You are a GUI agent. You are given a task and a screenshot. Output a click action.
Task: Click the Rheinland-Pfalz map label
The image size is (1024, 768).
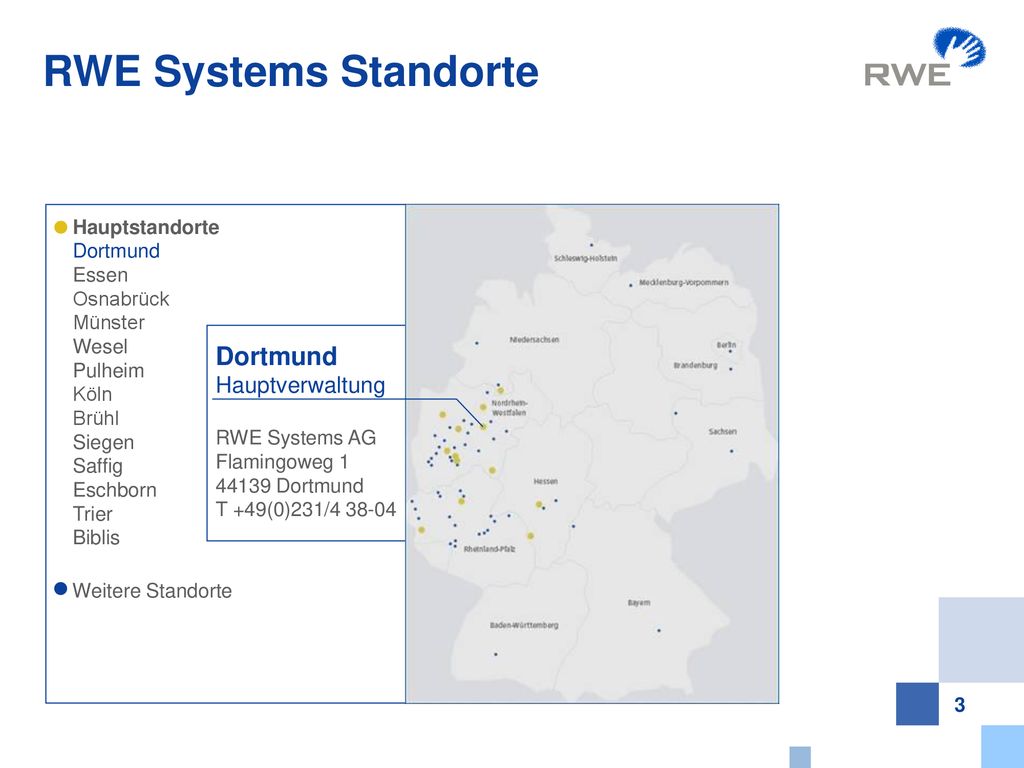(489, 549)
